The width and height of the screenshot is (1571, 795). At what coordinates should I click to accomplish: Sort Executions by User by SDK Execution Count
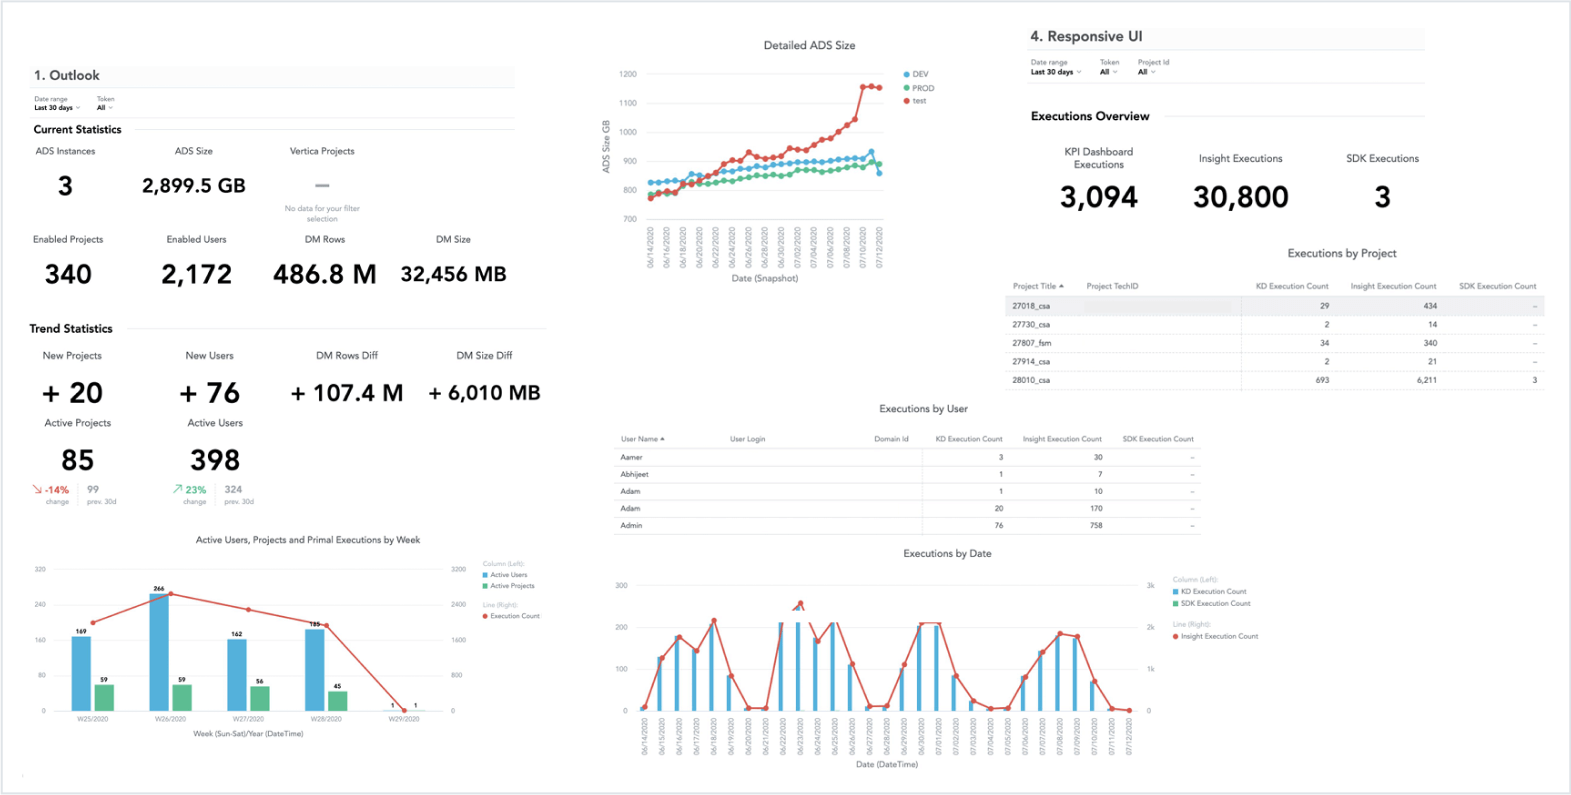coord(1158,439)
